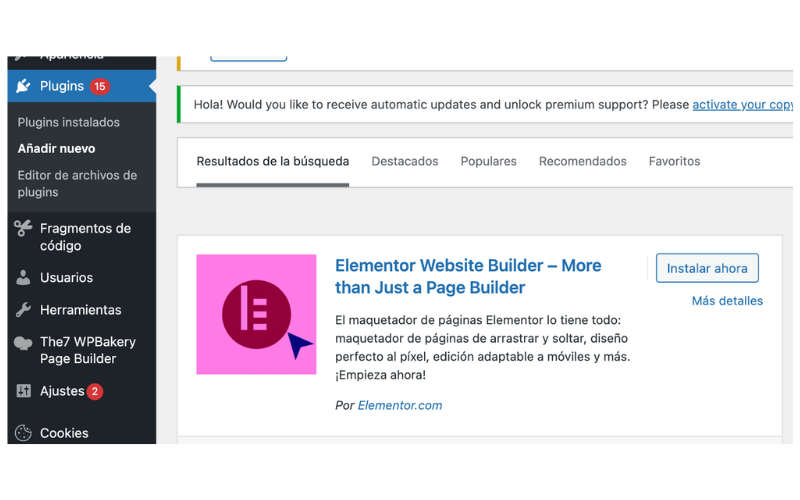Switch to the Destacados tab
This screenshot has width=800, height=500.
[x=405, y=161]
